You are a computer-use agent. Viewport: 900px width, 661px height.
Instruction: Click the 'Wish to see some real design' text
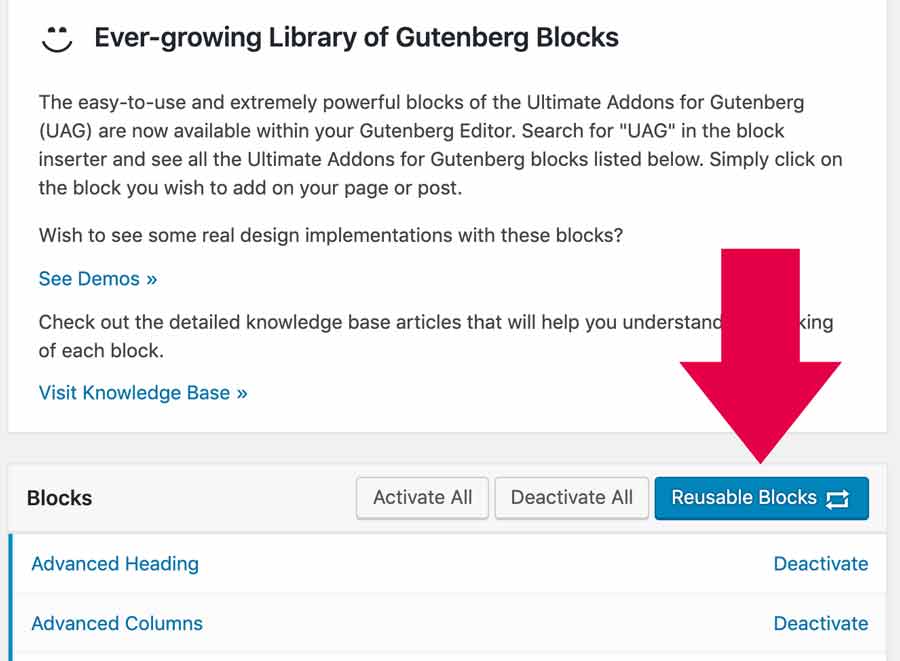coord(331,235)
